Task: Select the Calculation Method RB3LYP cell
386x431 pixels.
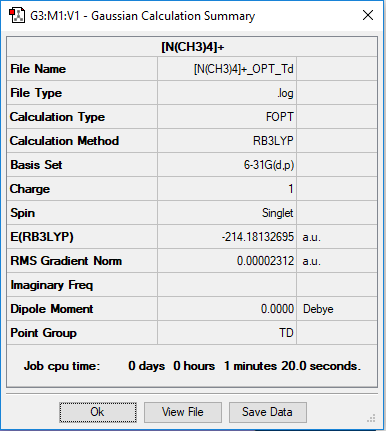Action: click(x=227, y=141)
